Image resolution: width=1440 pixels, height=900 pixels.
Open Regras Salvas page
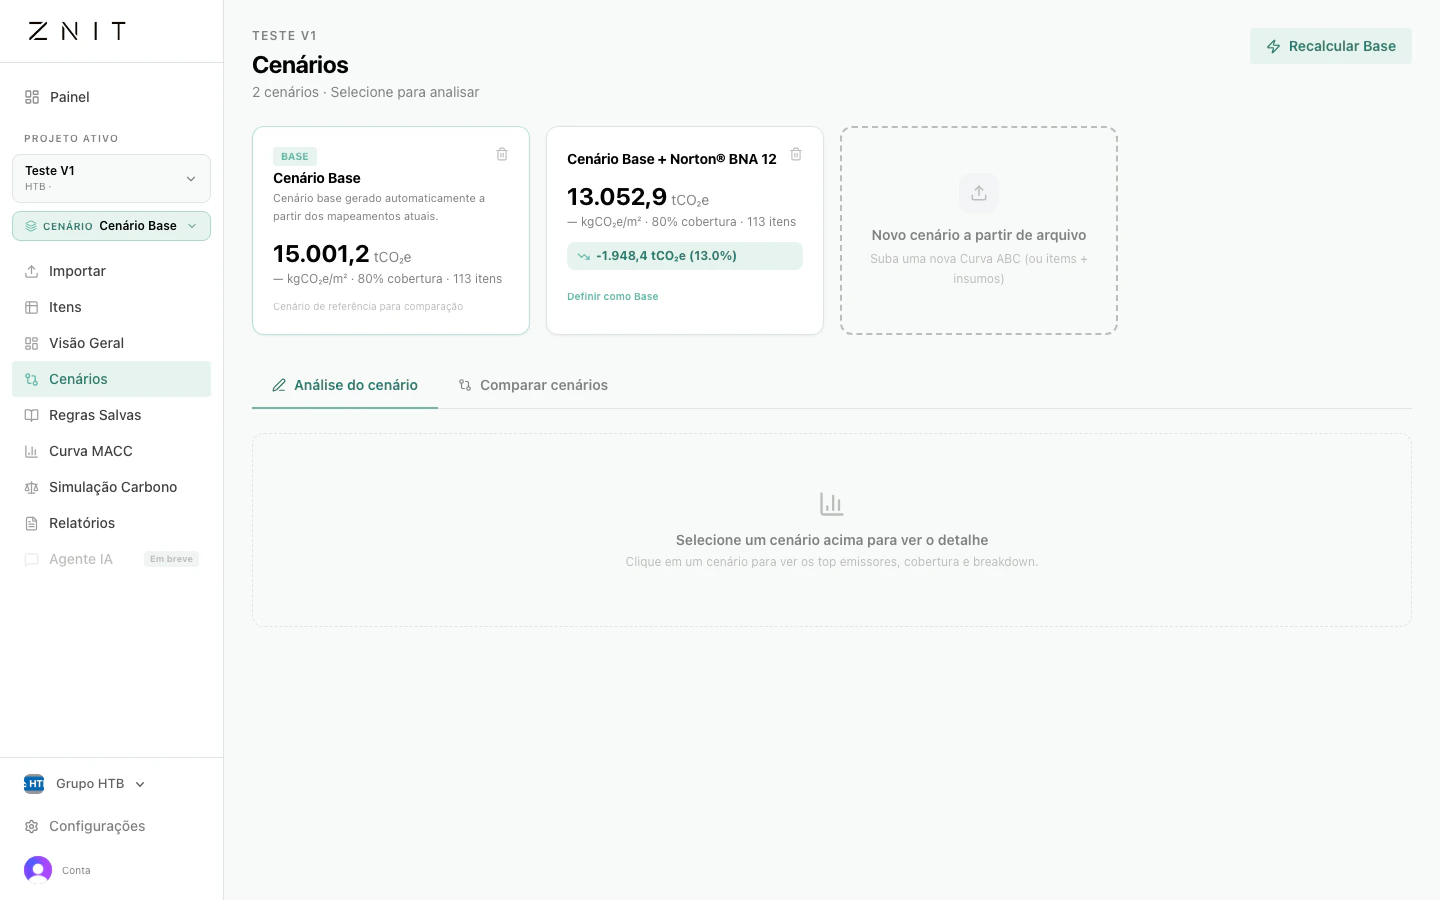tap(111, 415)
